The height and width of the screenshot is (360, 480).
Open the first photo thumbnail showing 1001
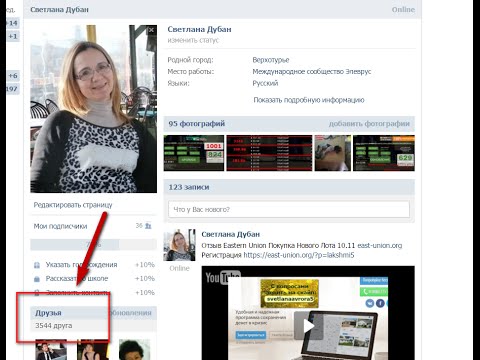coord(194,153)
